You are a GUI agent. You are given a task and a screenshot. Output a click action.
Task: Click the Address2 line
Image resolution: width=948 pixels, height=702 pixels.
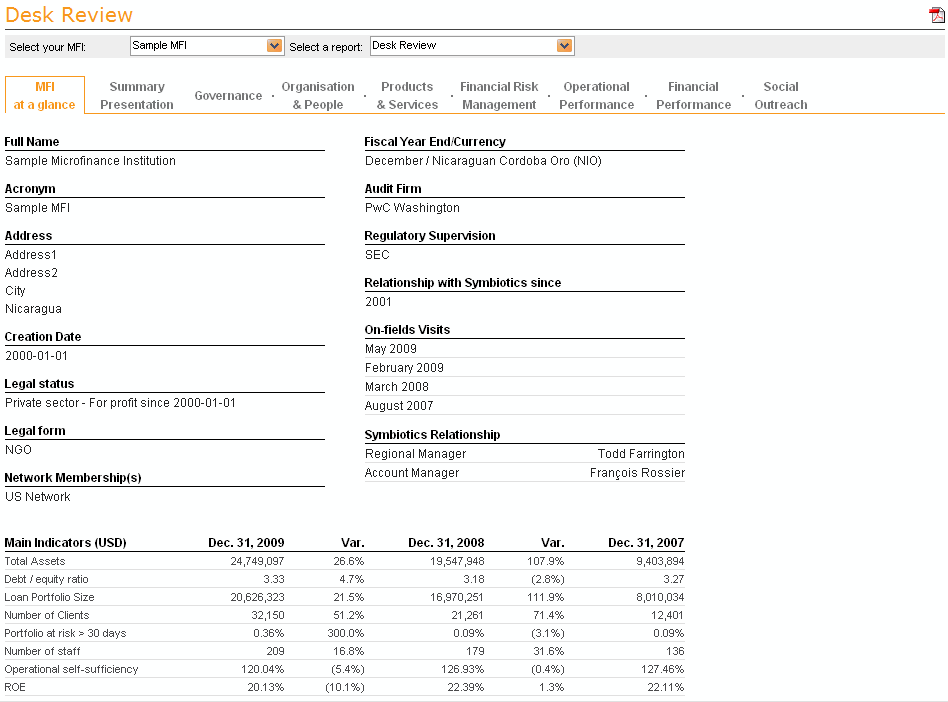point(31,273)
